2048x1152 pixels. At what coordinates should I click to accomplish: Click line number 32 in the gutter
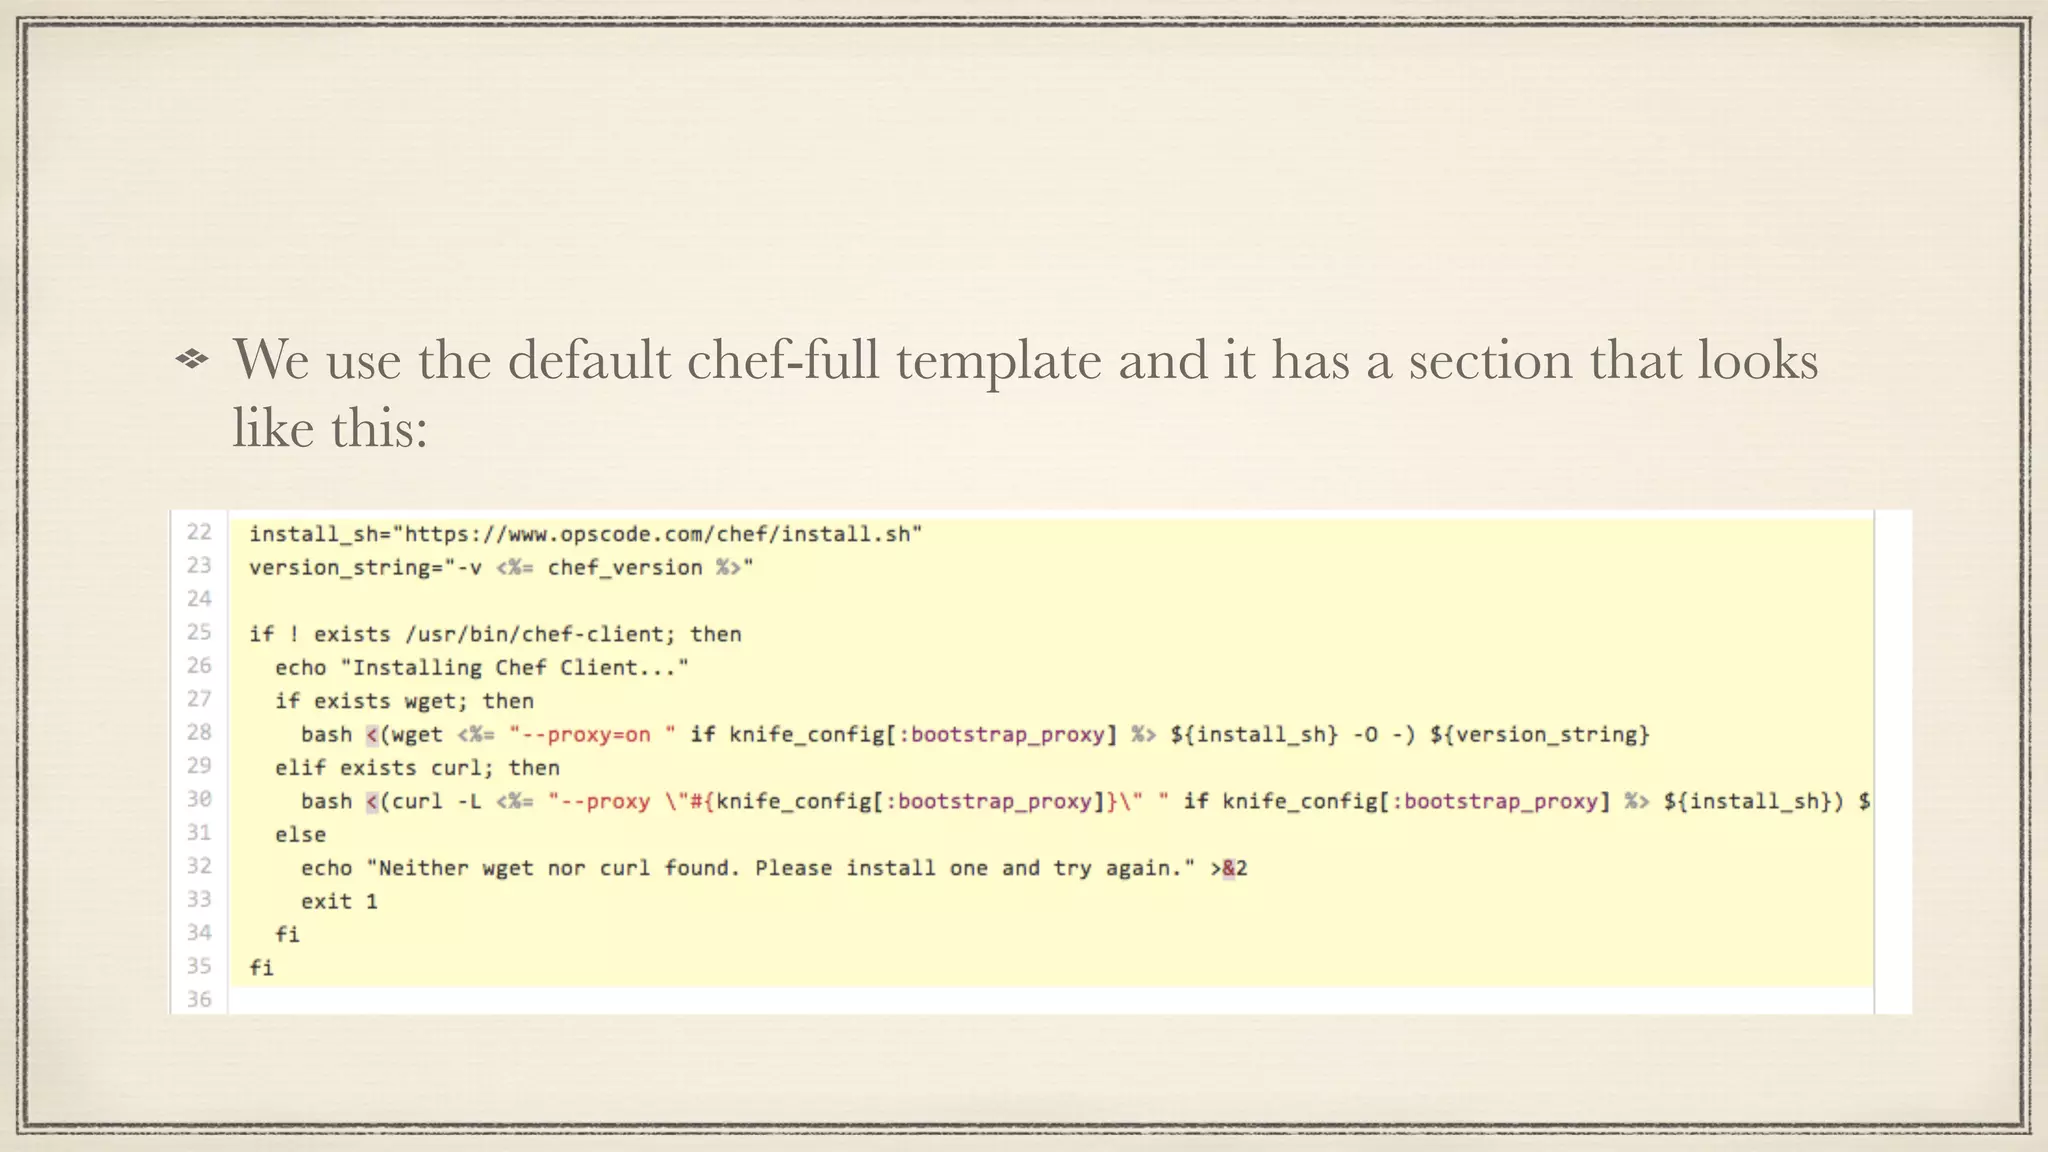click(199, 865)
